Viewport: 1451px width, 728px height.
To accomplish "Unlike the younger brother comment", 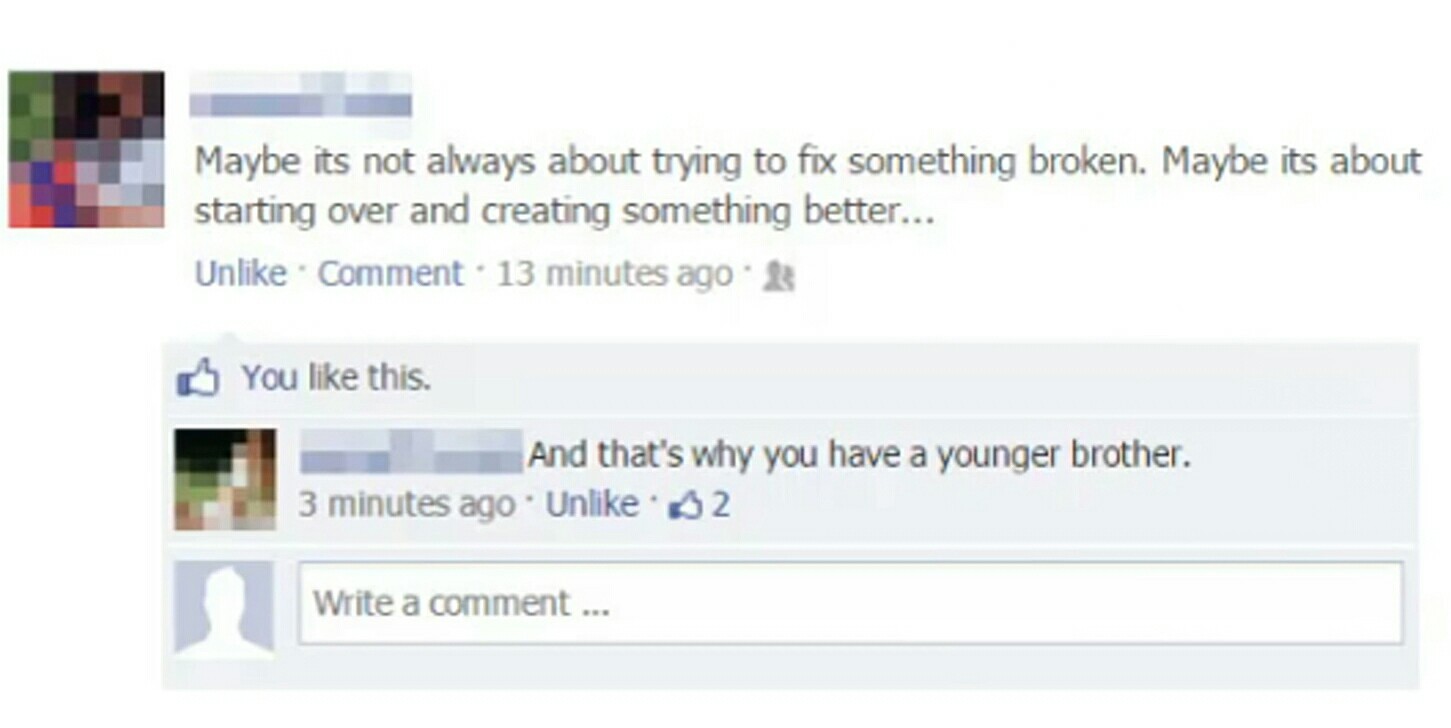I will (x=592, y=503).
